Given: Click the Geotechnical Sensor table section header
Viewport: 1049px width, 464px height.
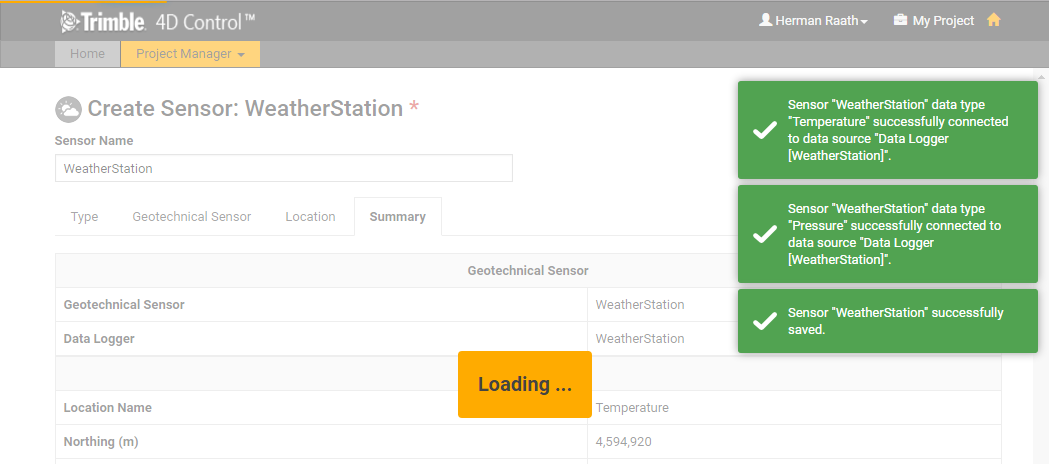Looking at the screenshot, I should tap(527, 271).
